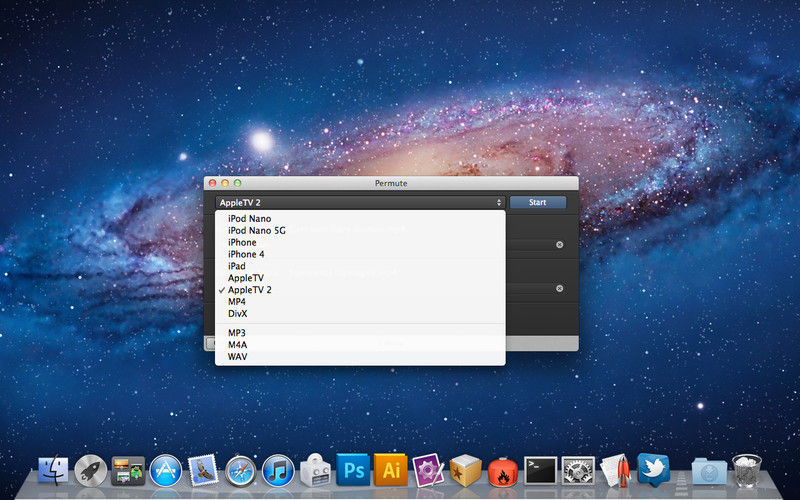The height and width of the screenshot is (500, 800).
Task: Open the paper-and-rocket app icon in dock
Action: (x=615, y=470)
